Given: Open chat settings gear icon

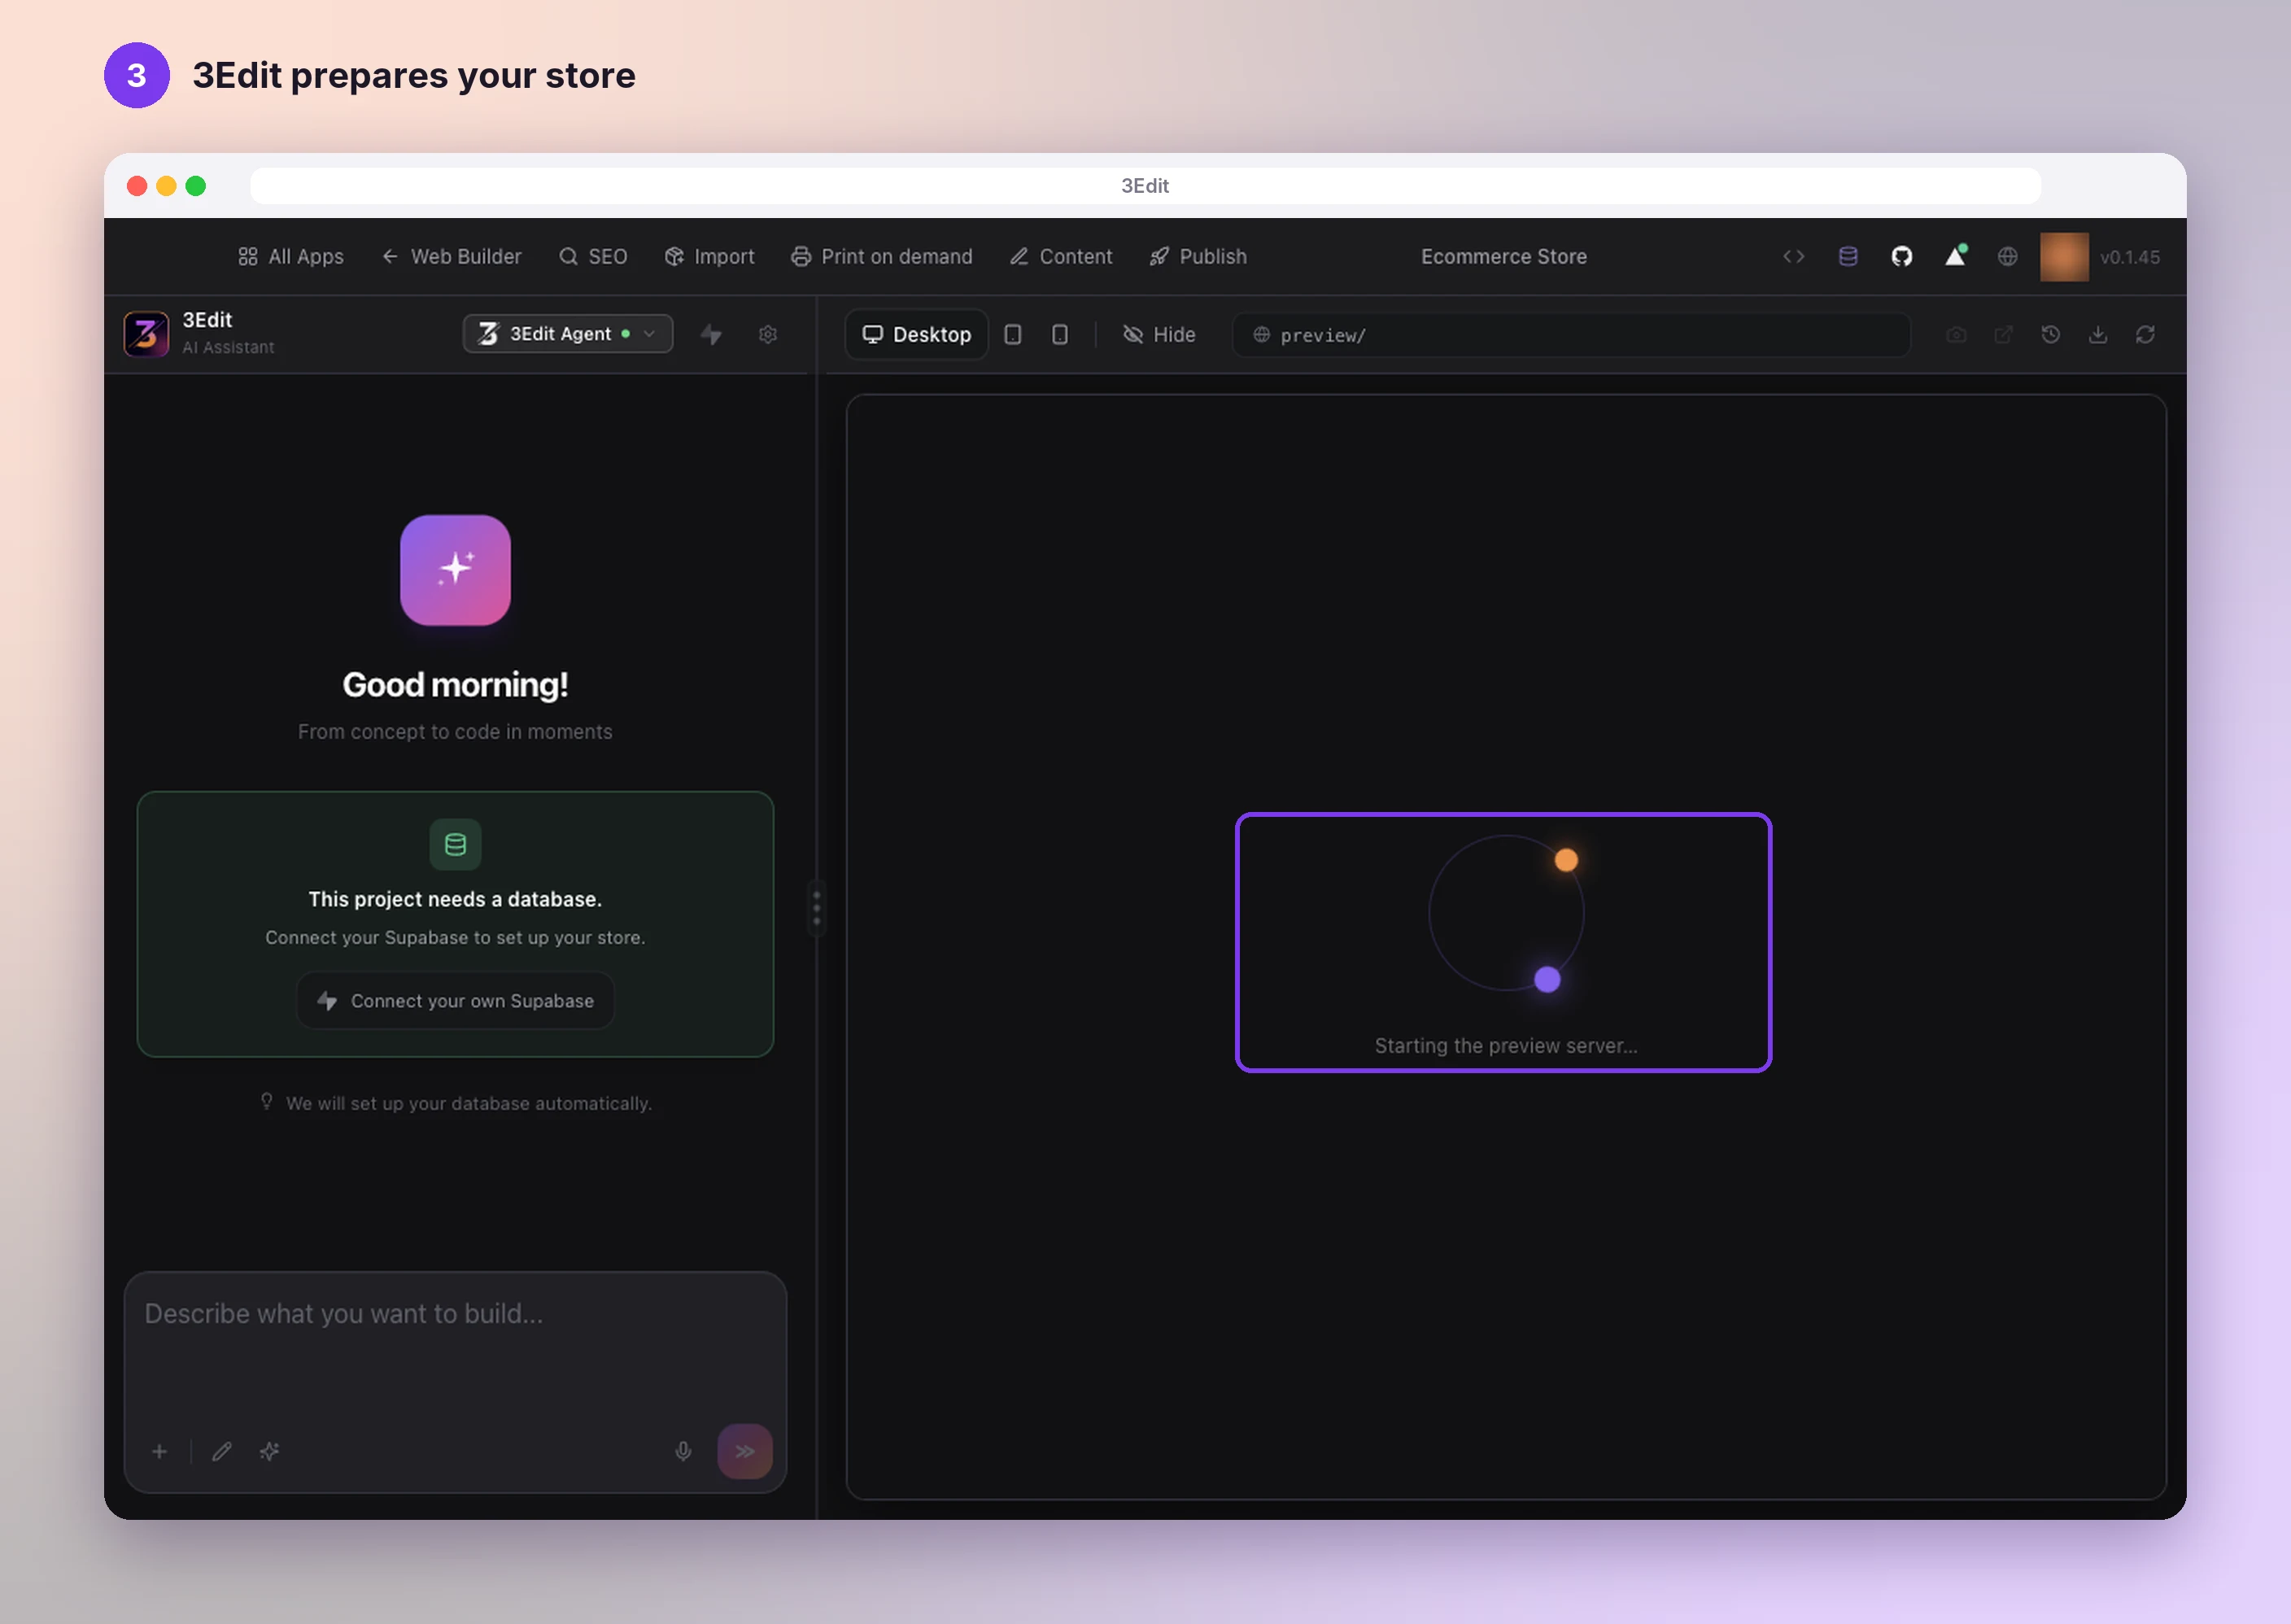Looking at the screenshot, I should (768, 334).
